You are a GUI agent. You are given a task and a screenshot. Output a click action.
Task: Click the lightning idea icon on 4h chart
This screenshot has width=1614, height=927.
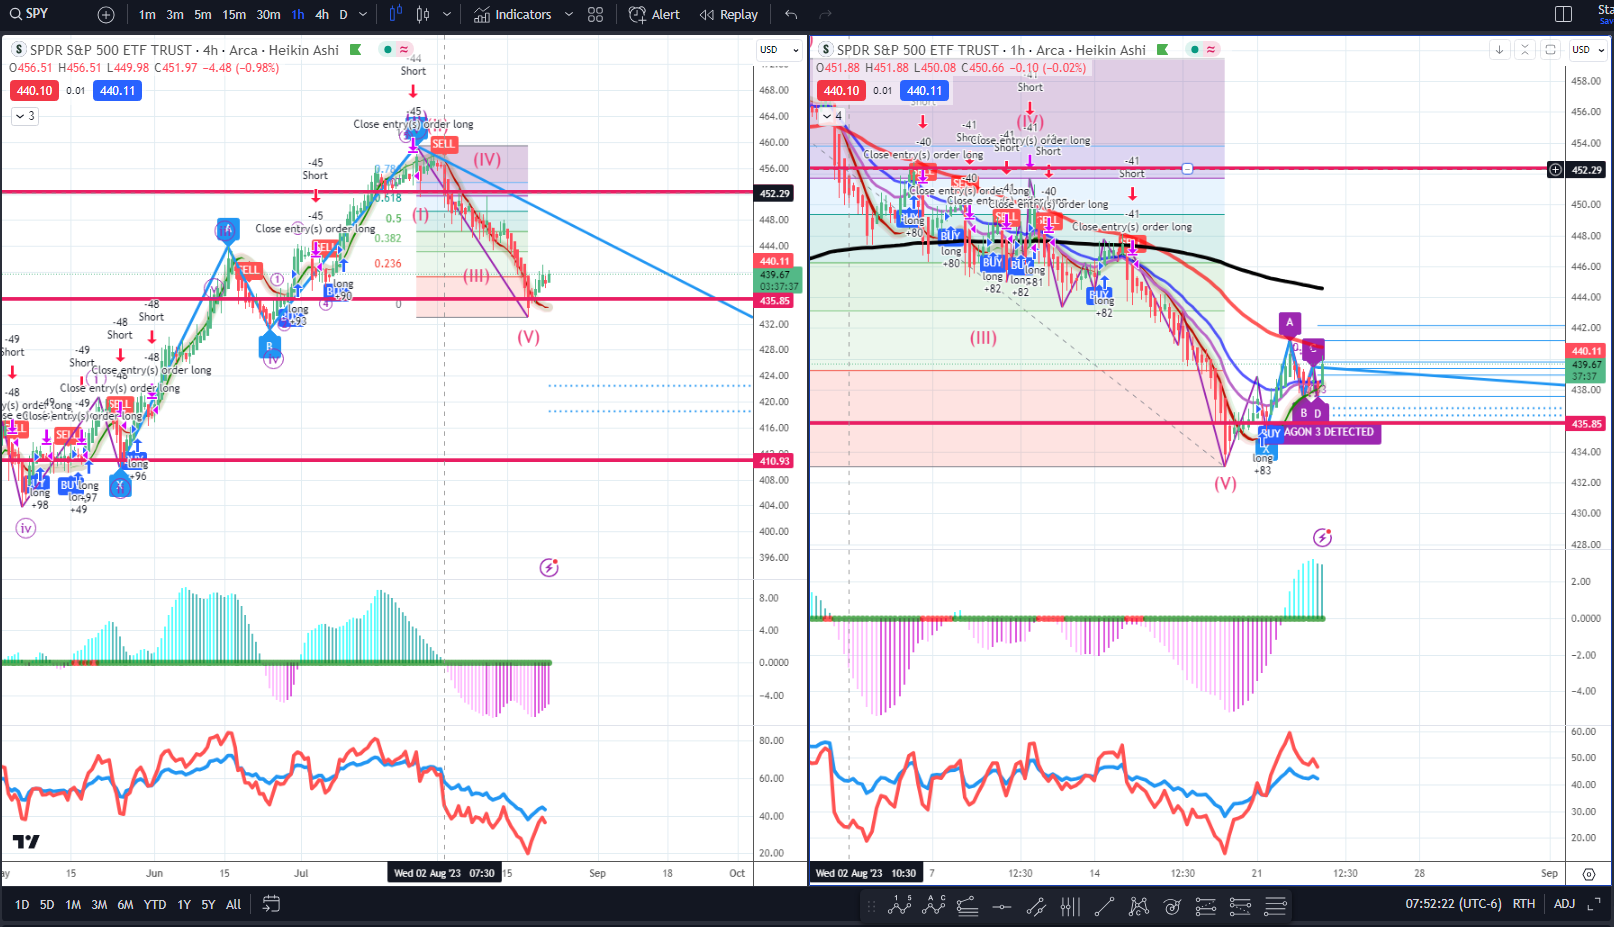pos(549,568)
